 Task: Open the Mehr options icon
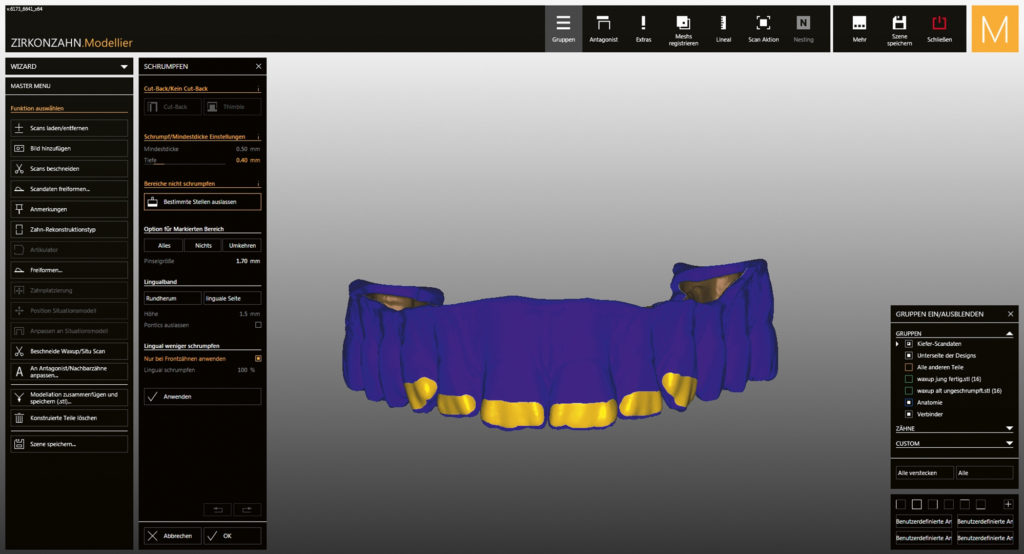click(859, 29)
